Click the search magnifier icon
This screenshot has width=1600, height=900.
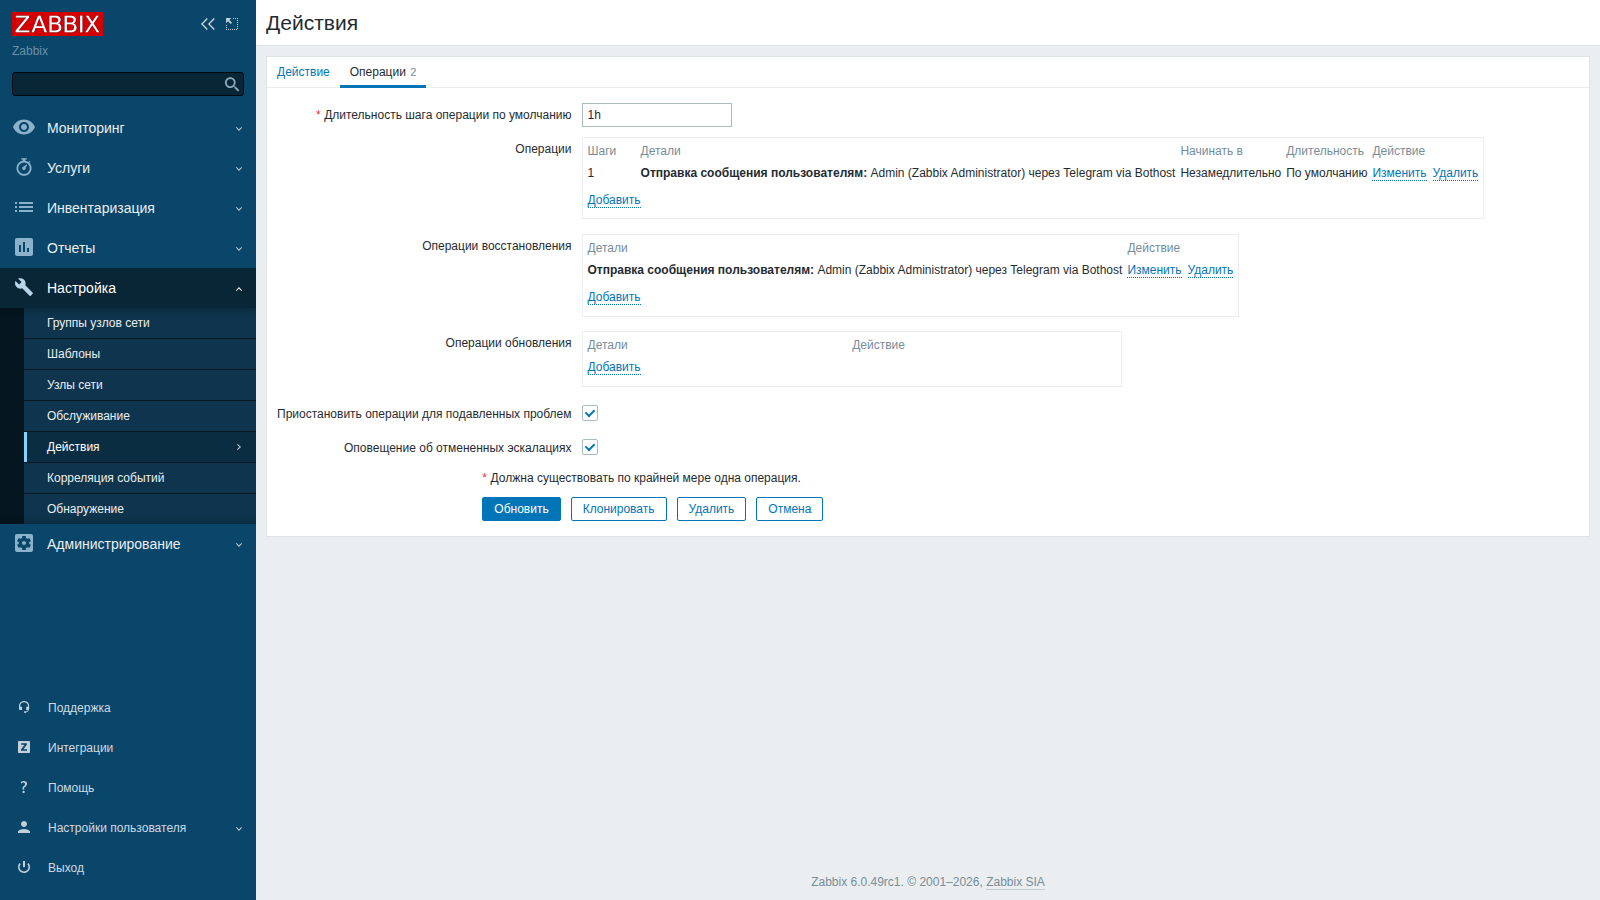click(x=232, y=84)
